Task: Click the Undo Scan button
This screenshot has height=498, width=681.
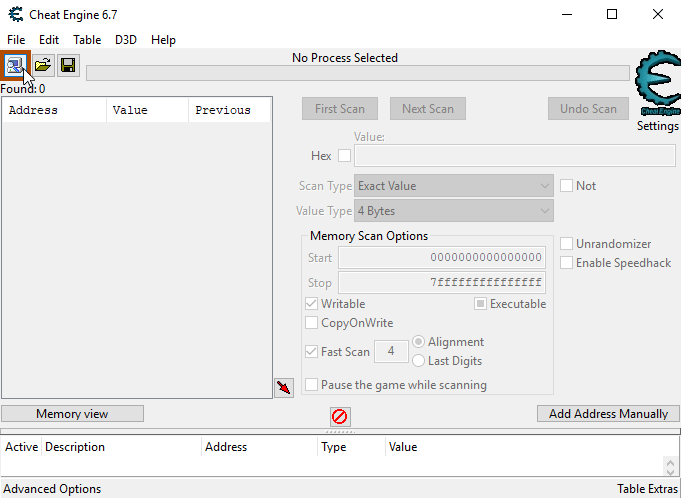Action: click(588, 109)
